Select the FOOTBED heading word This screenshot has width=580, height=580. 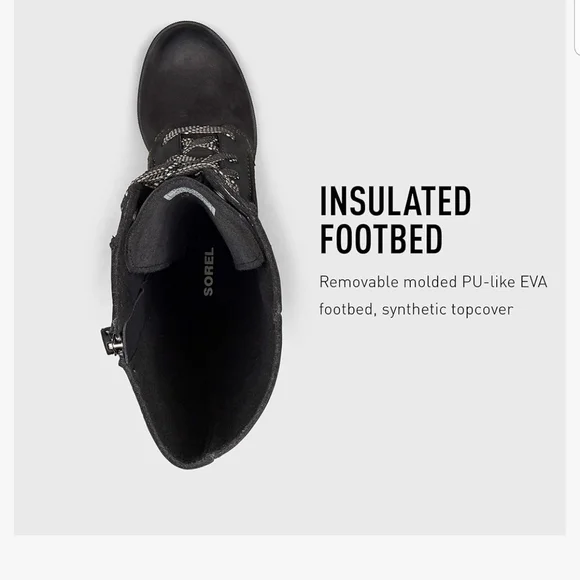381,239
